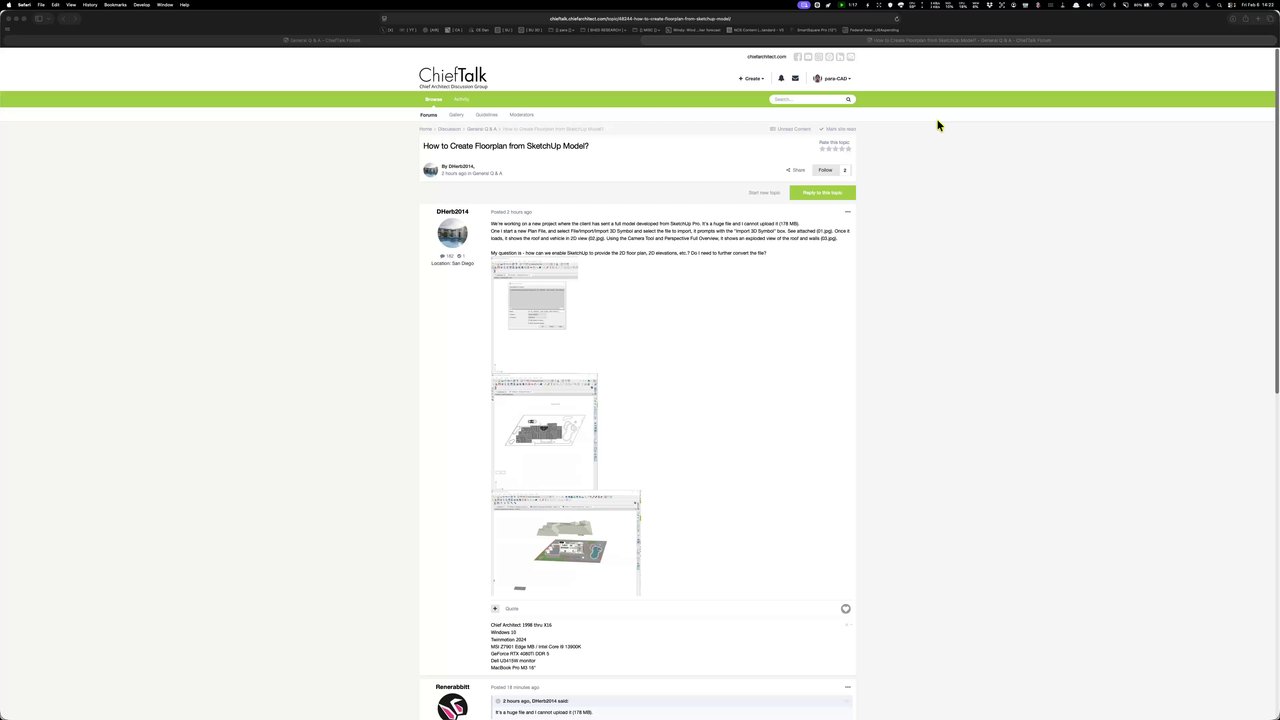Open Unread Content link
This screenshot has height=720, width=1280.
click(791, 129)
